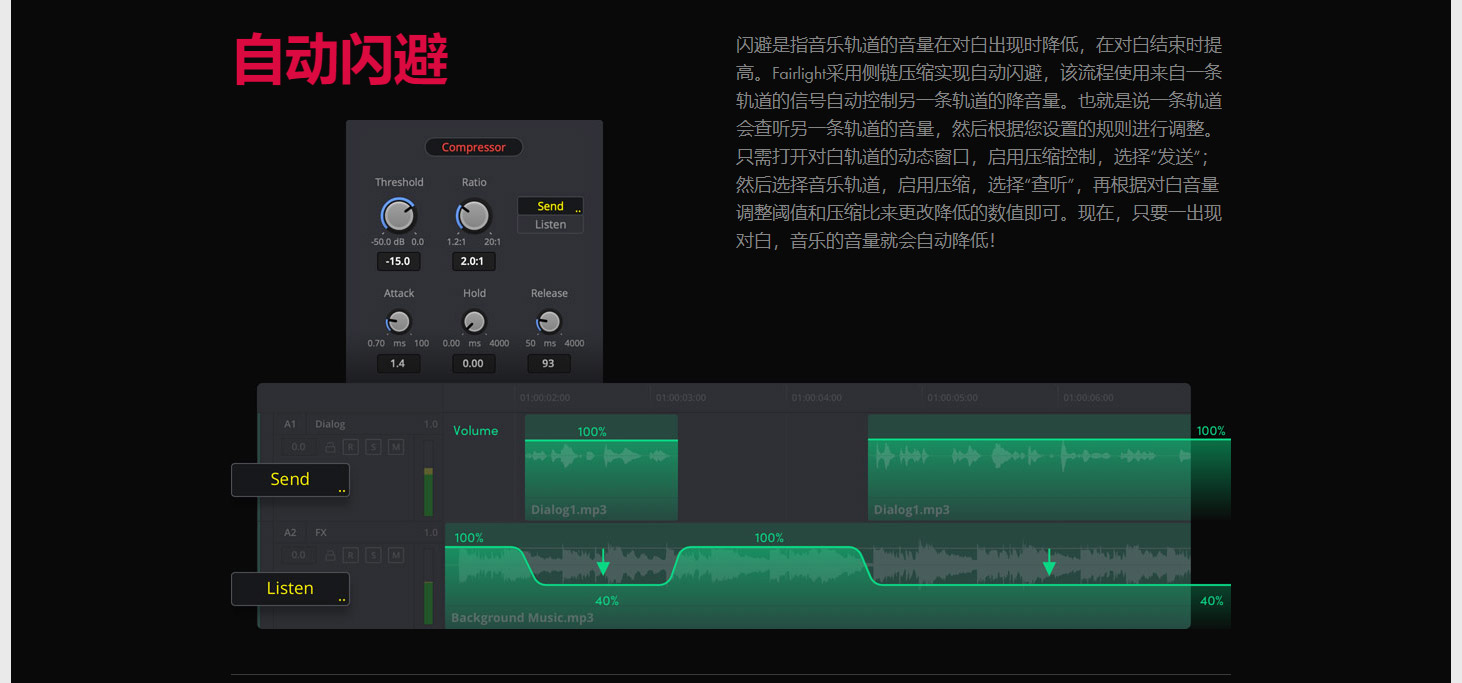Click the large yellow Send callout label
The image size is (1462, 683).
[x=290, y=480]
